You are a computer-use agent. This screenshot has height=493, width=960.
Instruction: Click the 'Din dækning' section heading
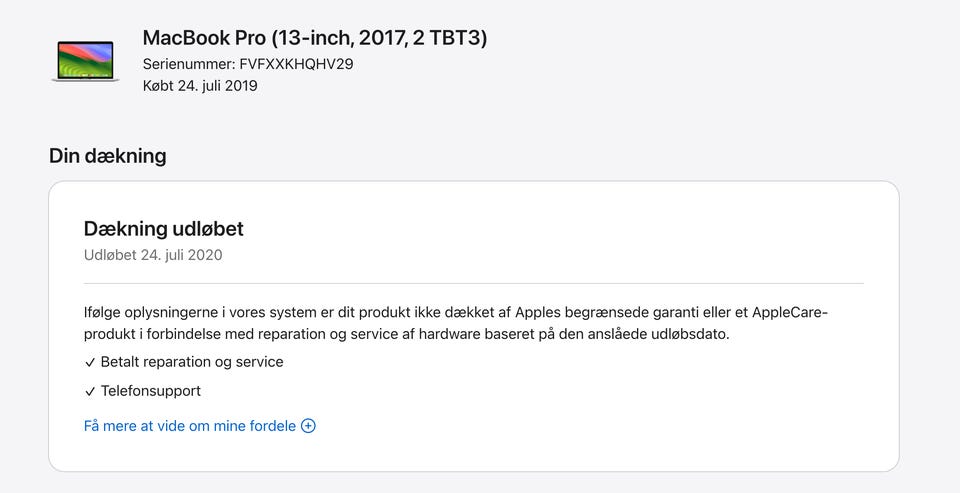click(x=108, y=156)
